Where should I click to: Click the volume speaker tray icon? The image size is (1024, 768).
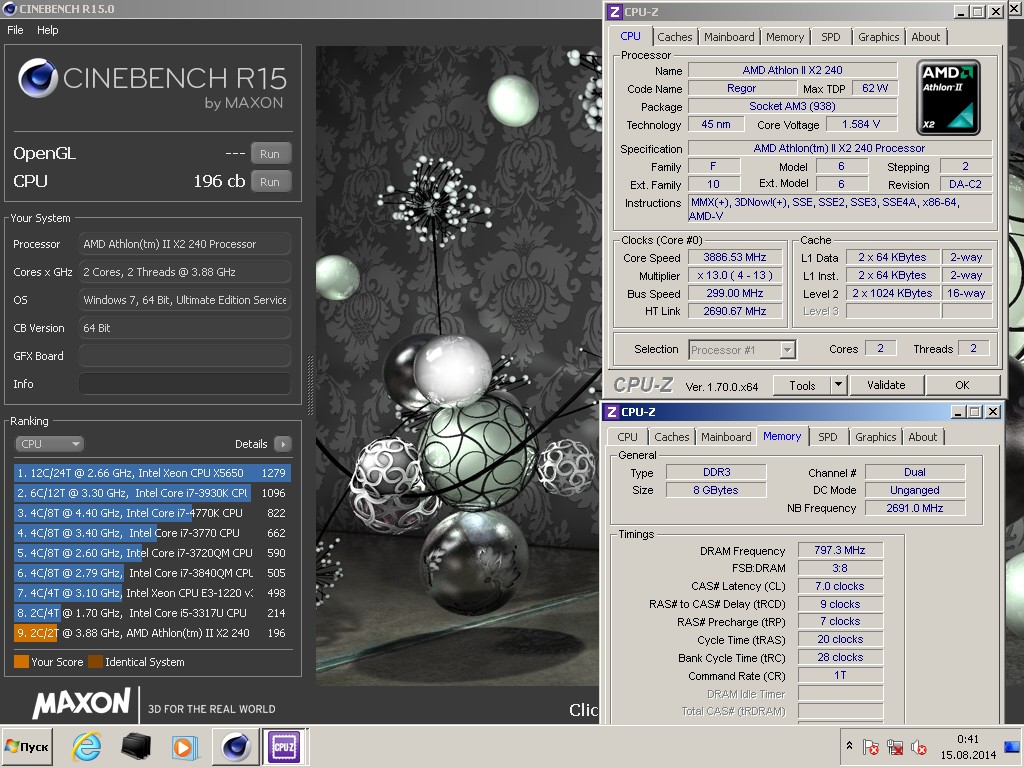(919, 746)
